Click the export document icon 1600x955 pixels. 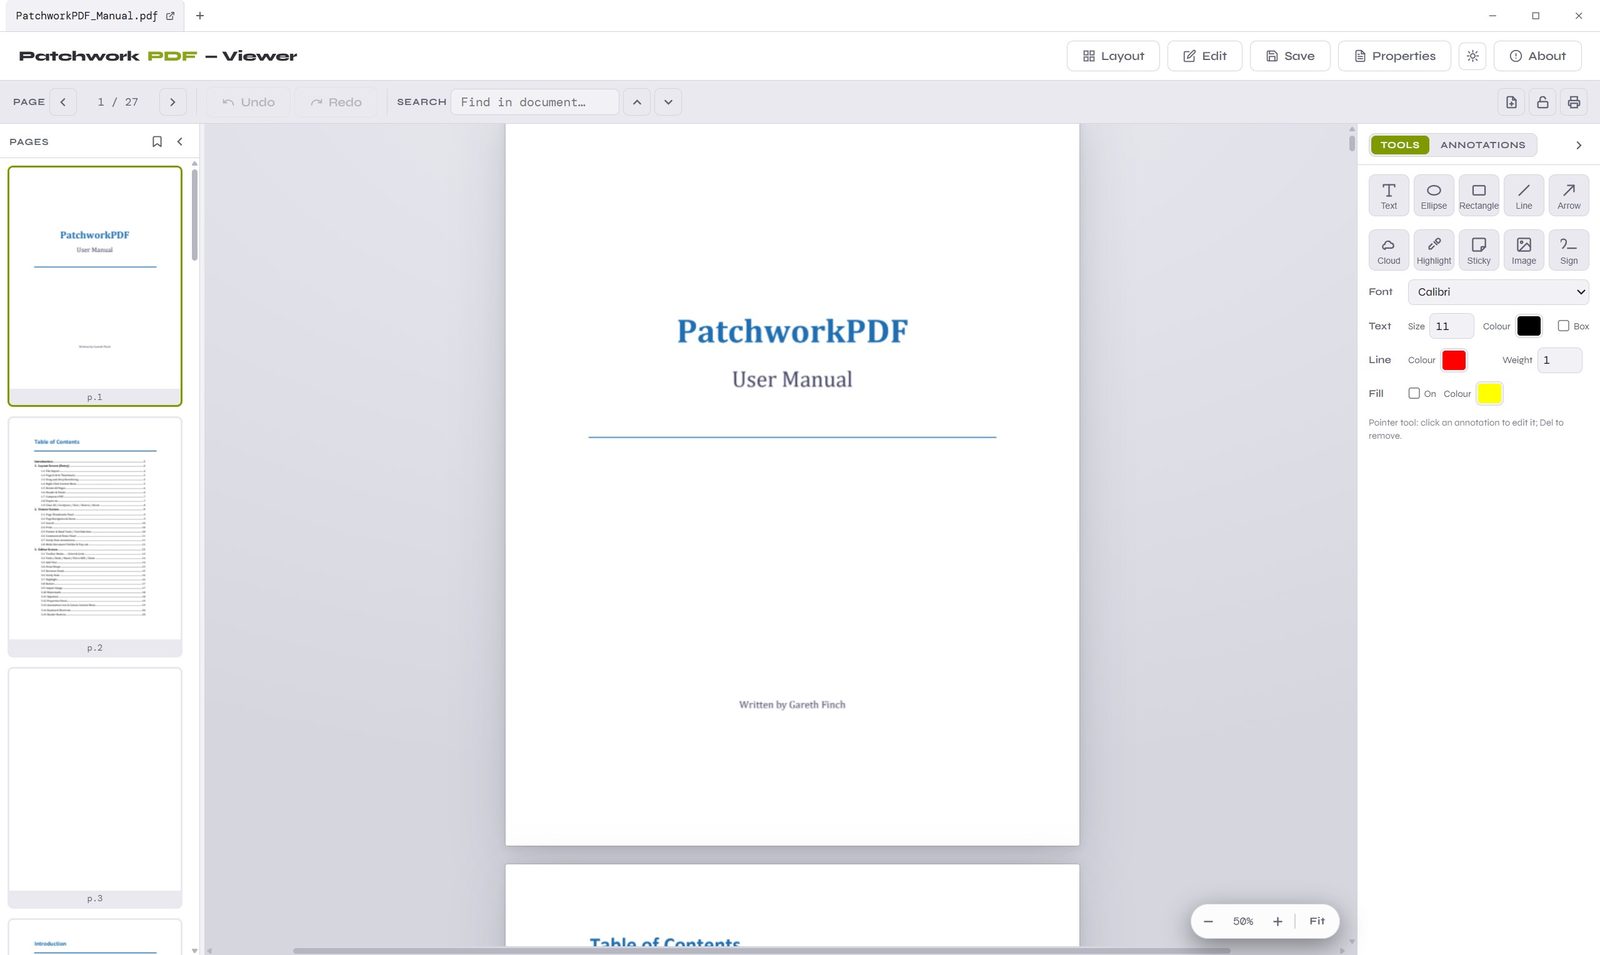click(x=1511, y=102)
